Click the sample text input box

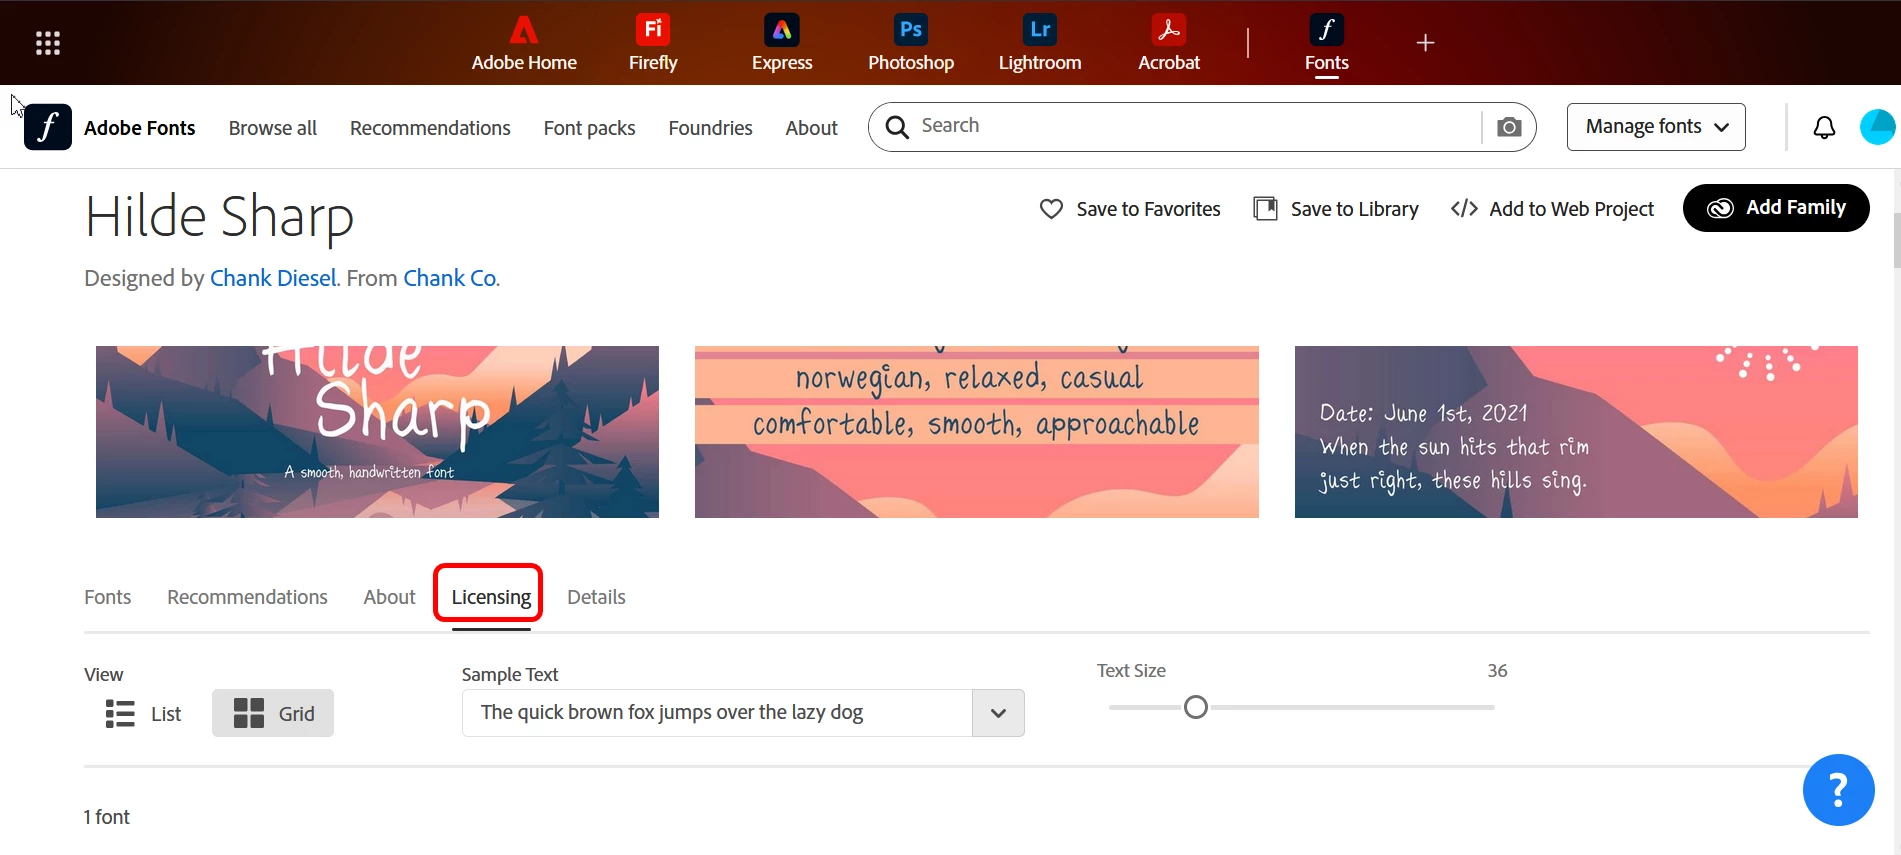(717, 713)
